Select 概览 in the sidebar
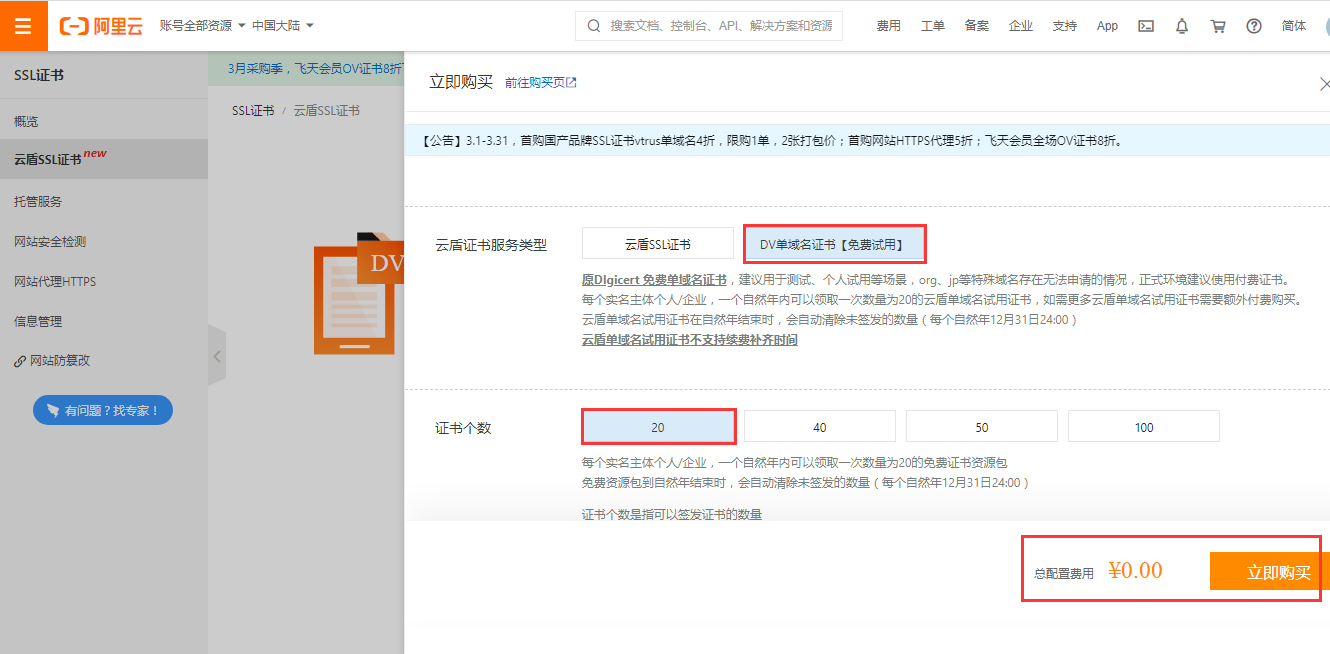 (x=104, y=121)
